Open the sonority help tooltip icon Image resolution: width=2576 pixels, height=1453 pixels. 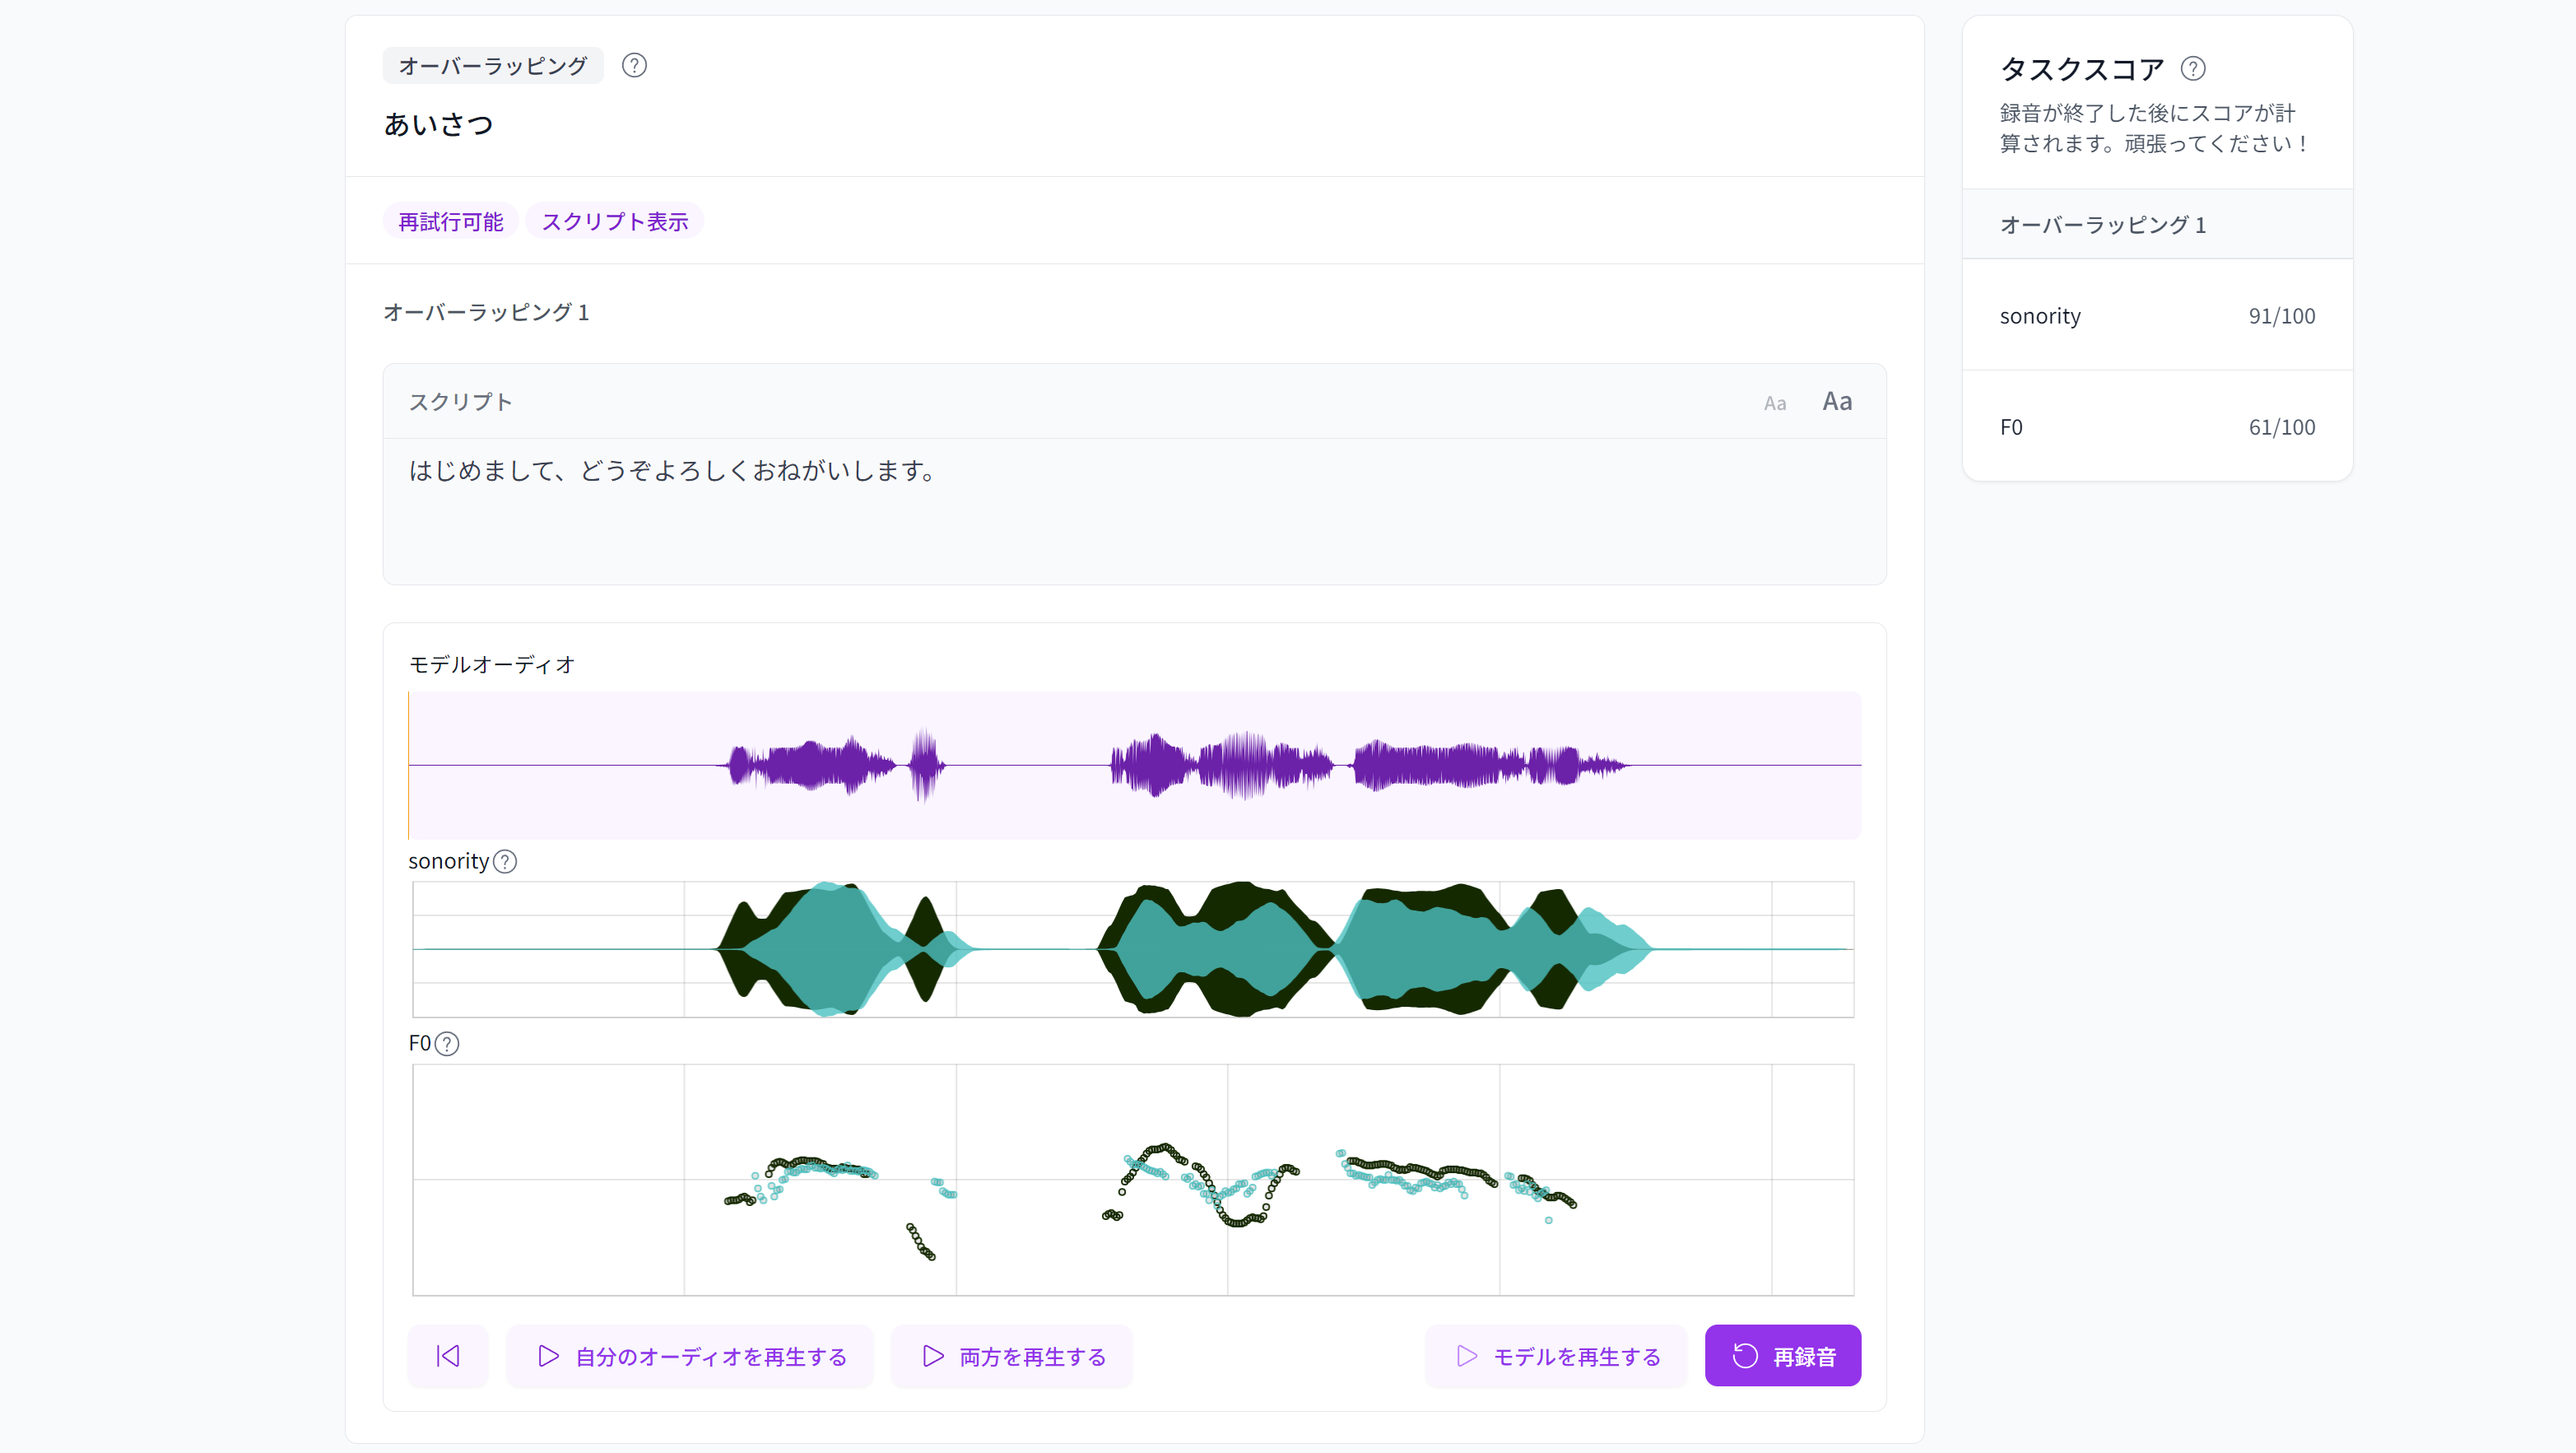(506, 861)
